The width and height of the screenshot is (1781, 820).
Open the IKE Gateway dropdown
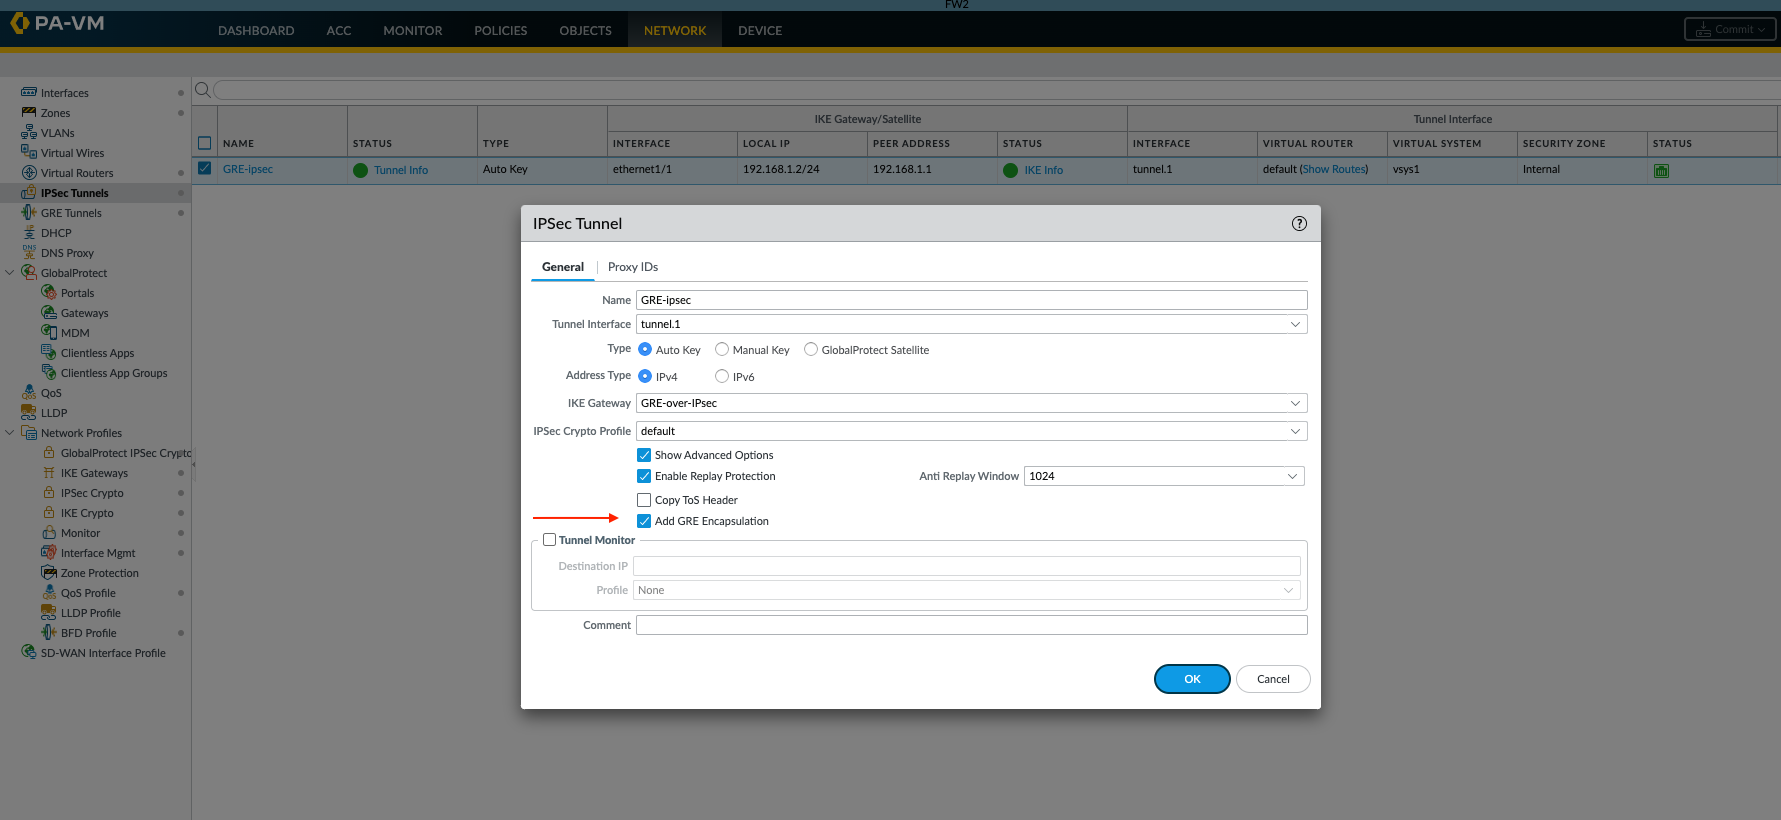pyautogui.click(x=1295, y=403)
